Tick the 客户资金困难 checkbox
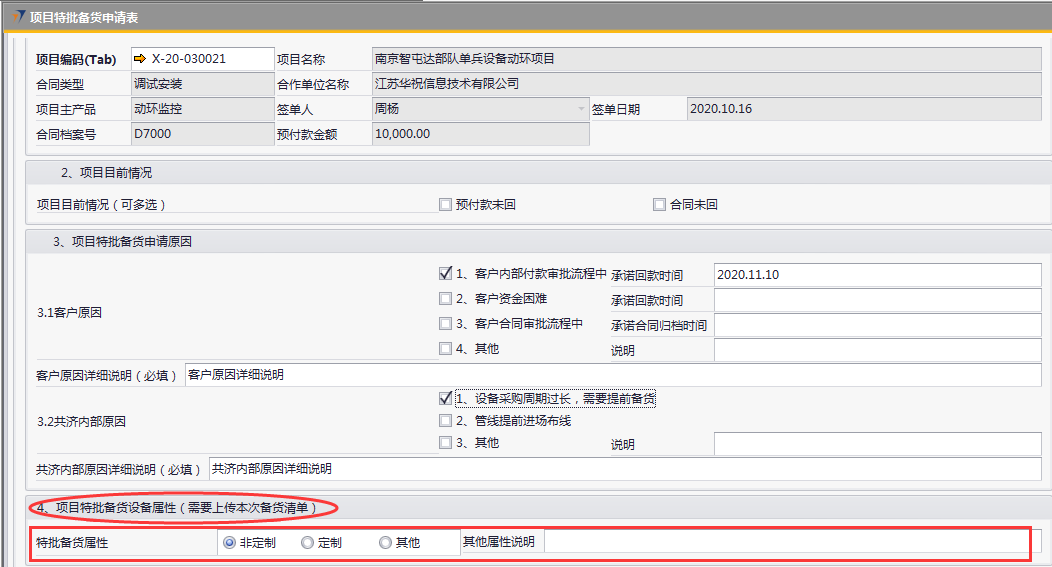The image size is (1052, 567). tap(446, 299)
